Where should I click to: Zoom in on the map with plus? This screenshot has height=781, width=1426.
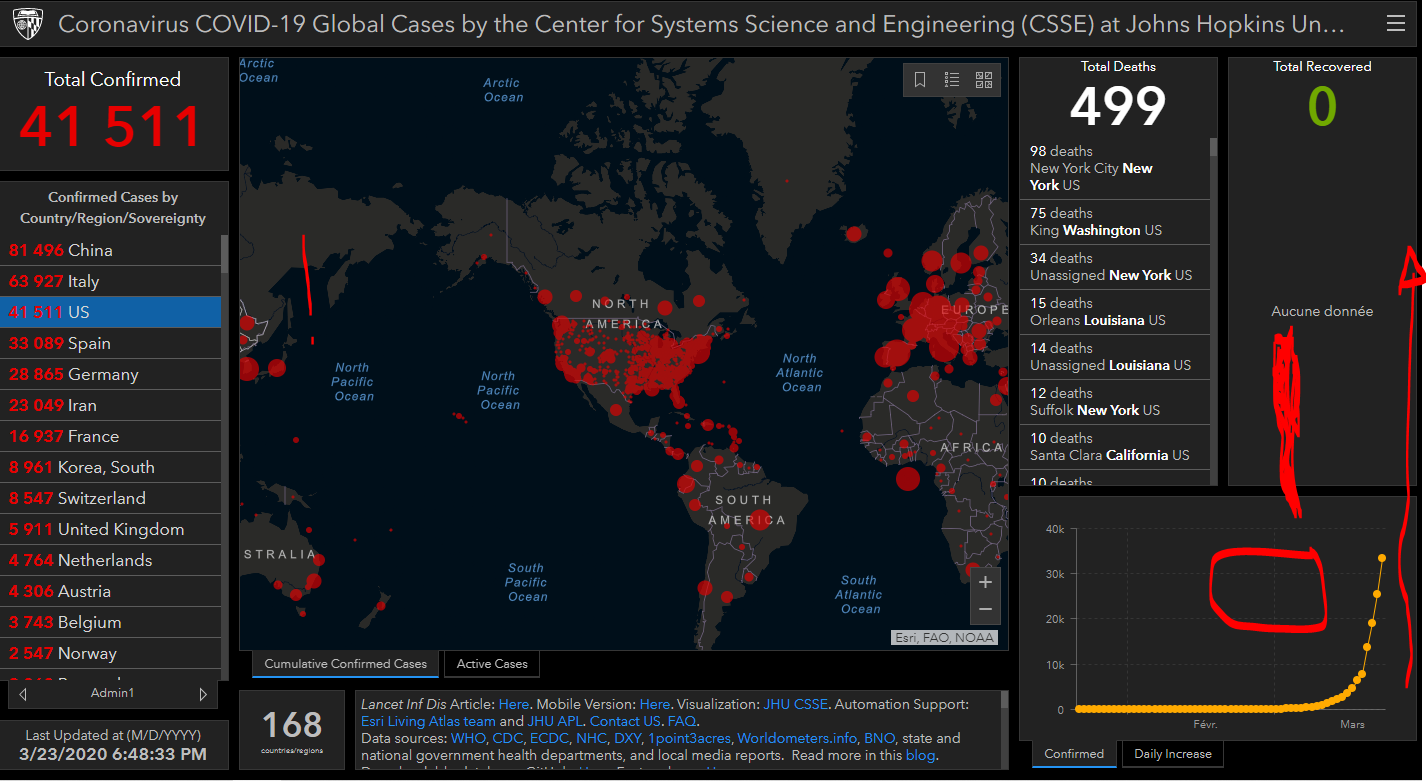pos(985,582)
